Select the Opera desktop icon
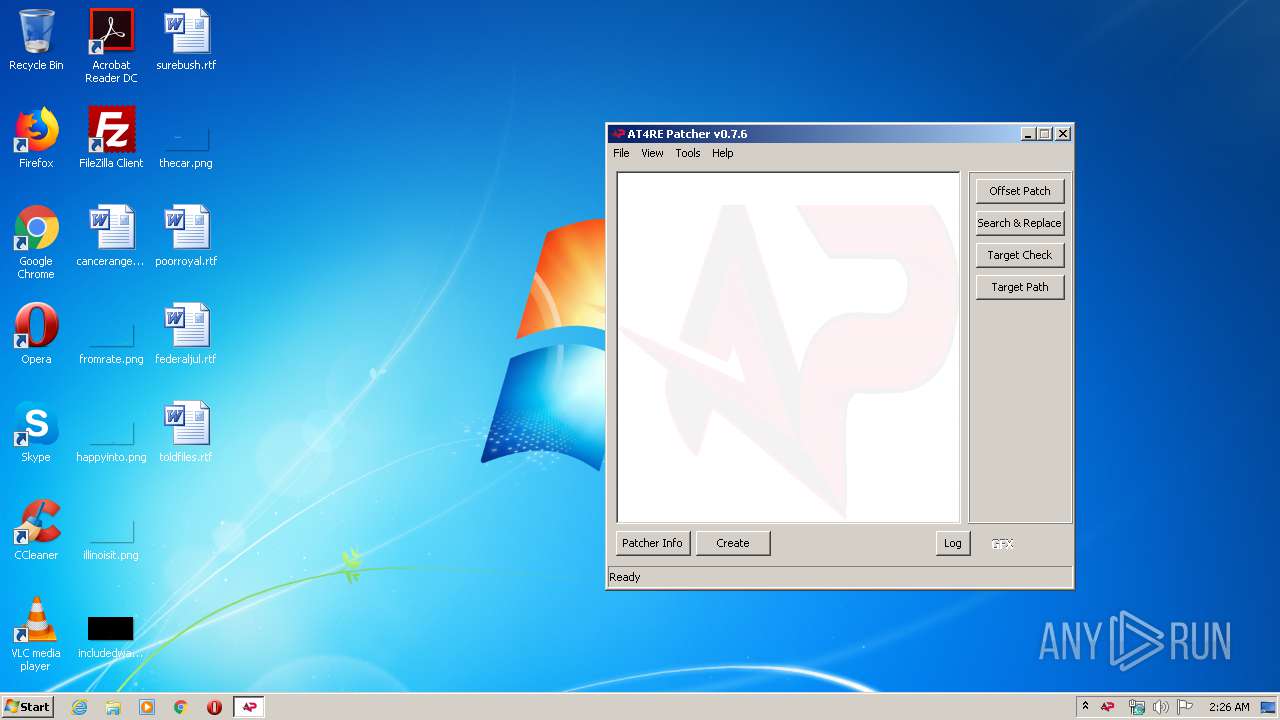Image resolution: width=1280 pixels, height=720 pixels. pyautogui.click(x=36, y=335)
